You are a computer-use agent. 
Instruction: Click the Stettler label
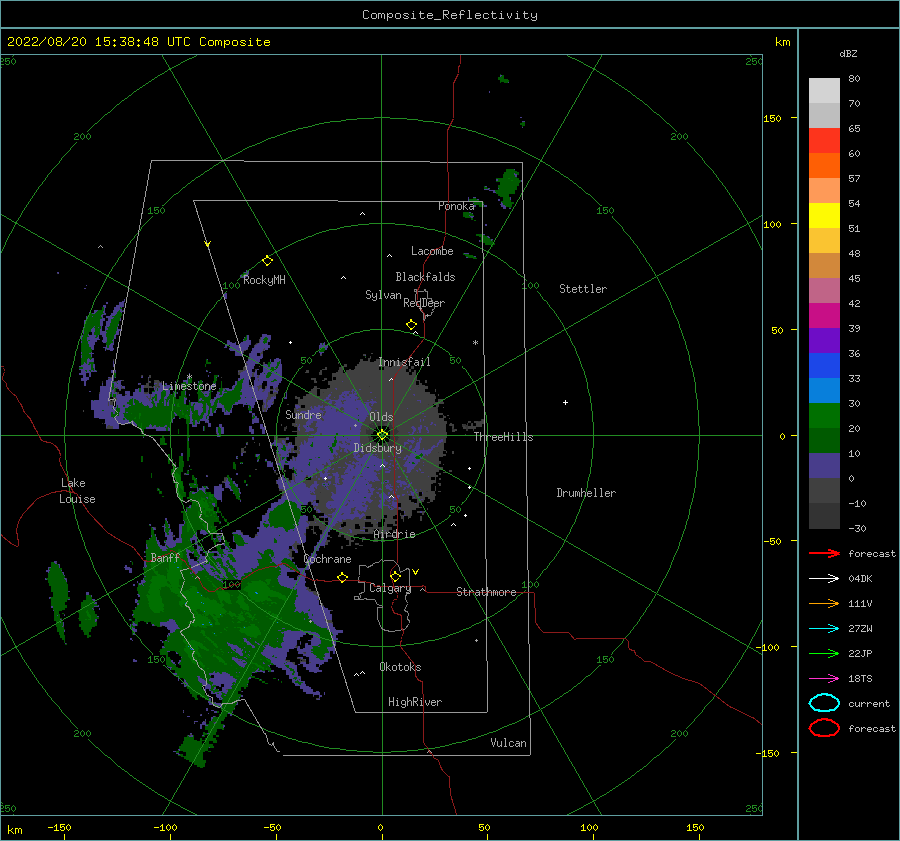tap(583, 289)
